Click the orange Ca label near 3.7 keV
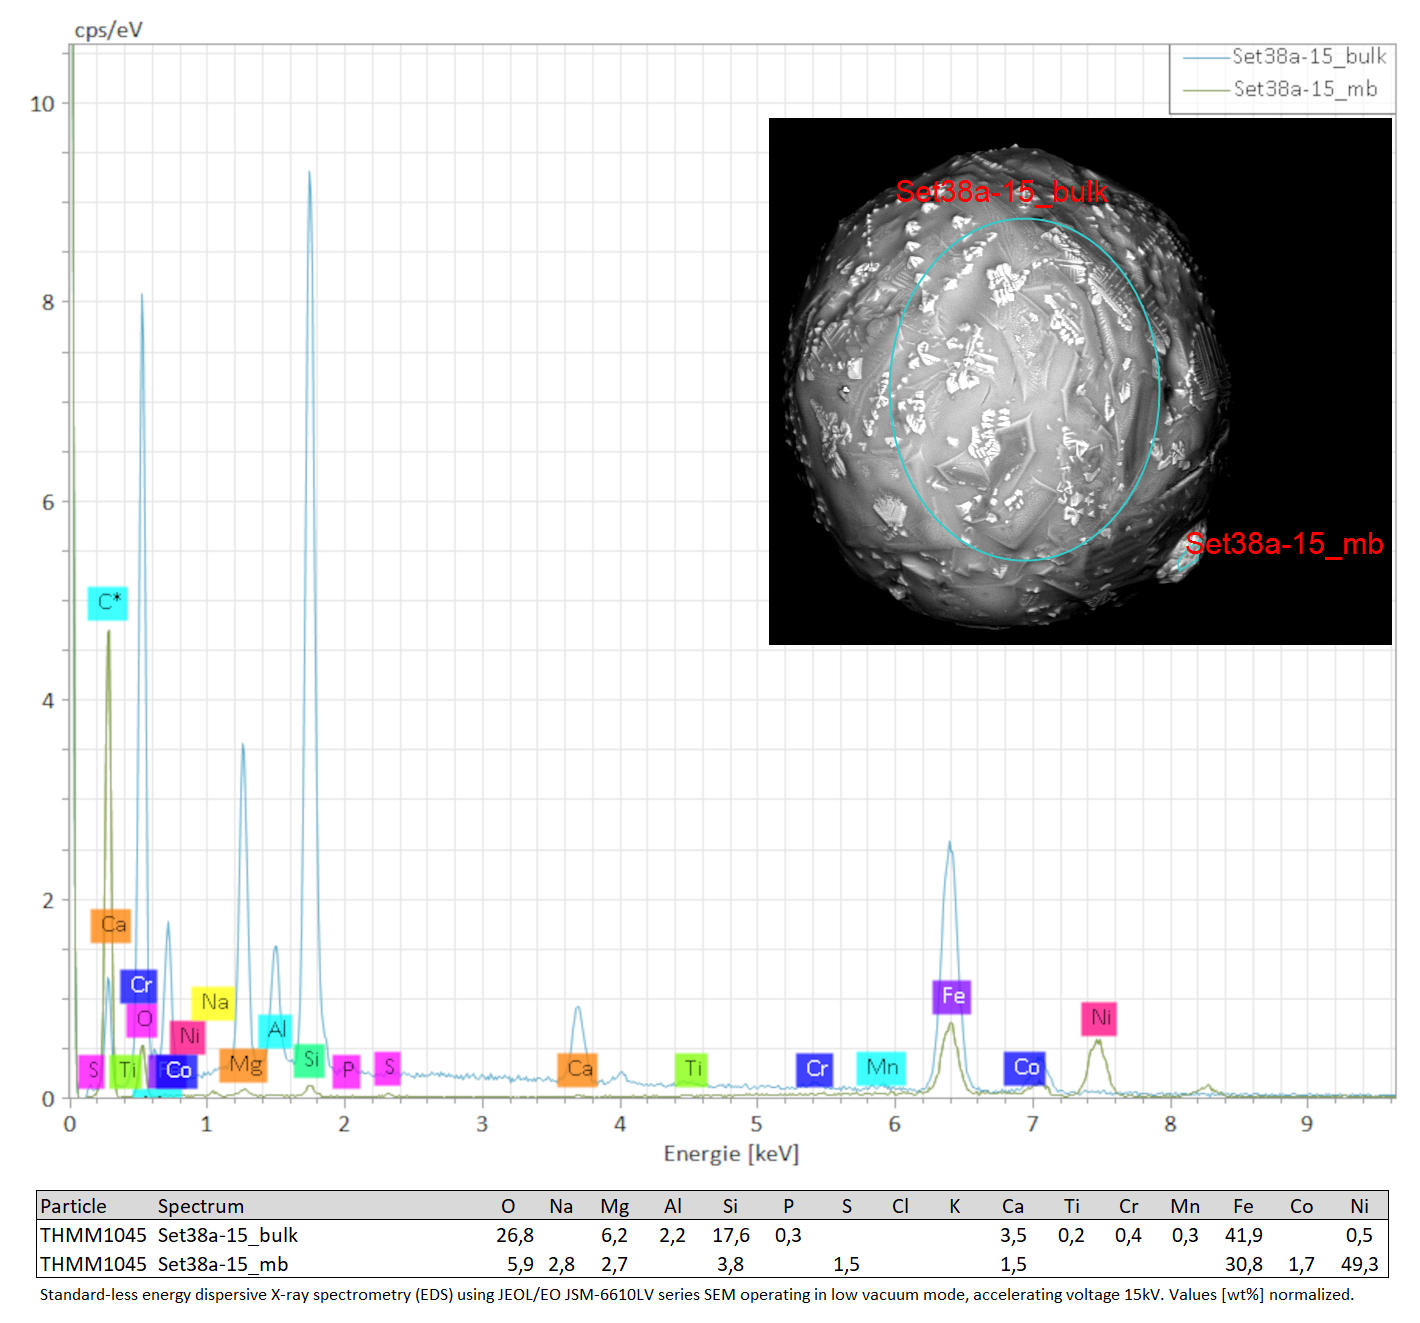 point(578,1070)
